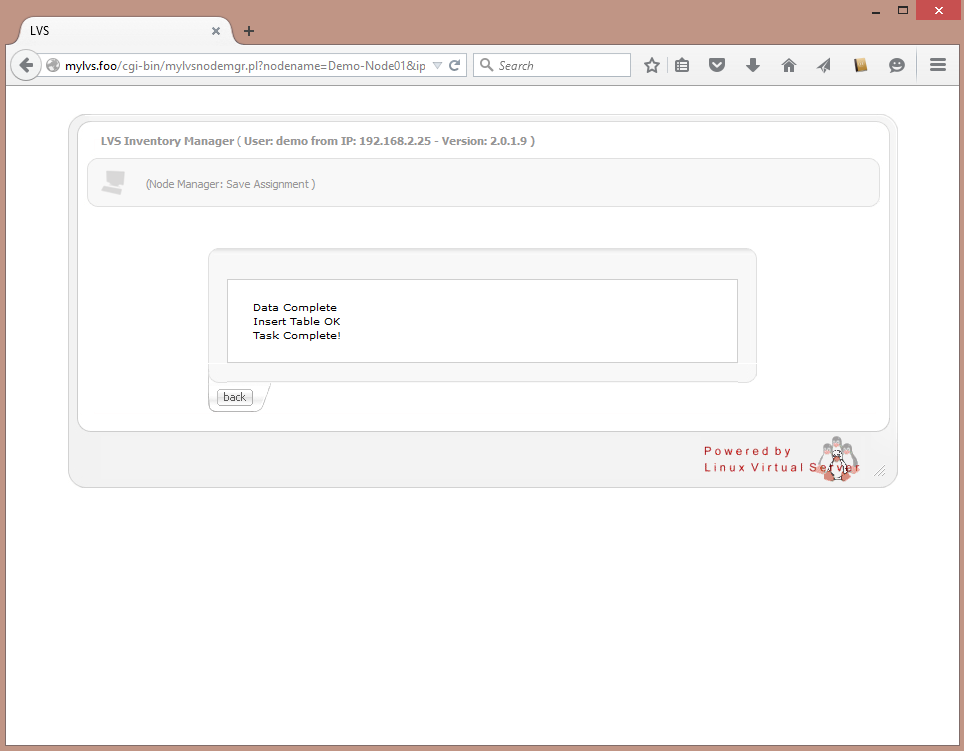Select the LVS tab
Image resolution: width=964 pixels, height=751 pixels.
pos(110,31)
